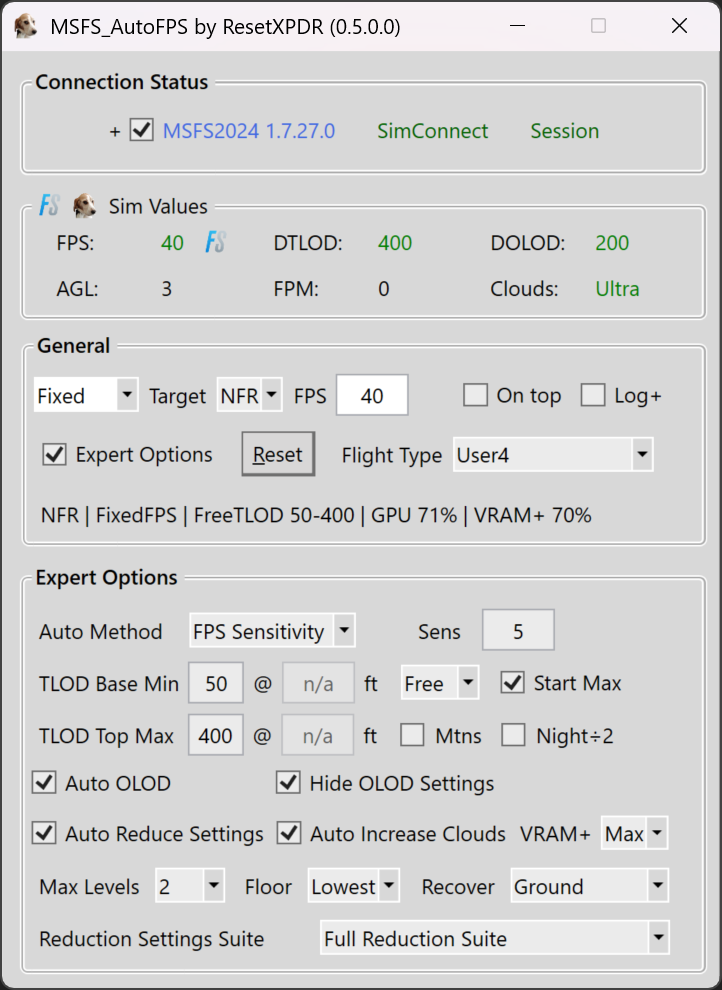Image resolution: width=722 pixels, height=990 pixels.
Task: Click the Clouds value Ultra
Action: (617, 289)
